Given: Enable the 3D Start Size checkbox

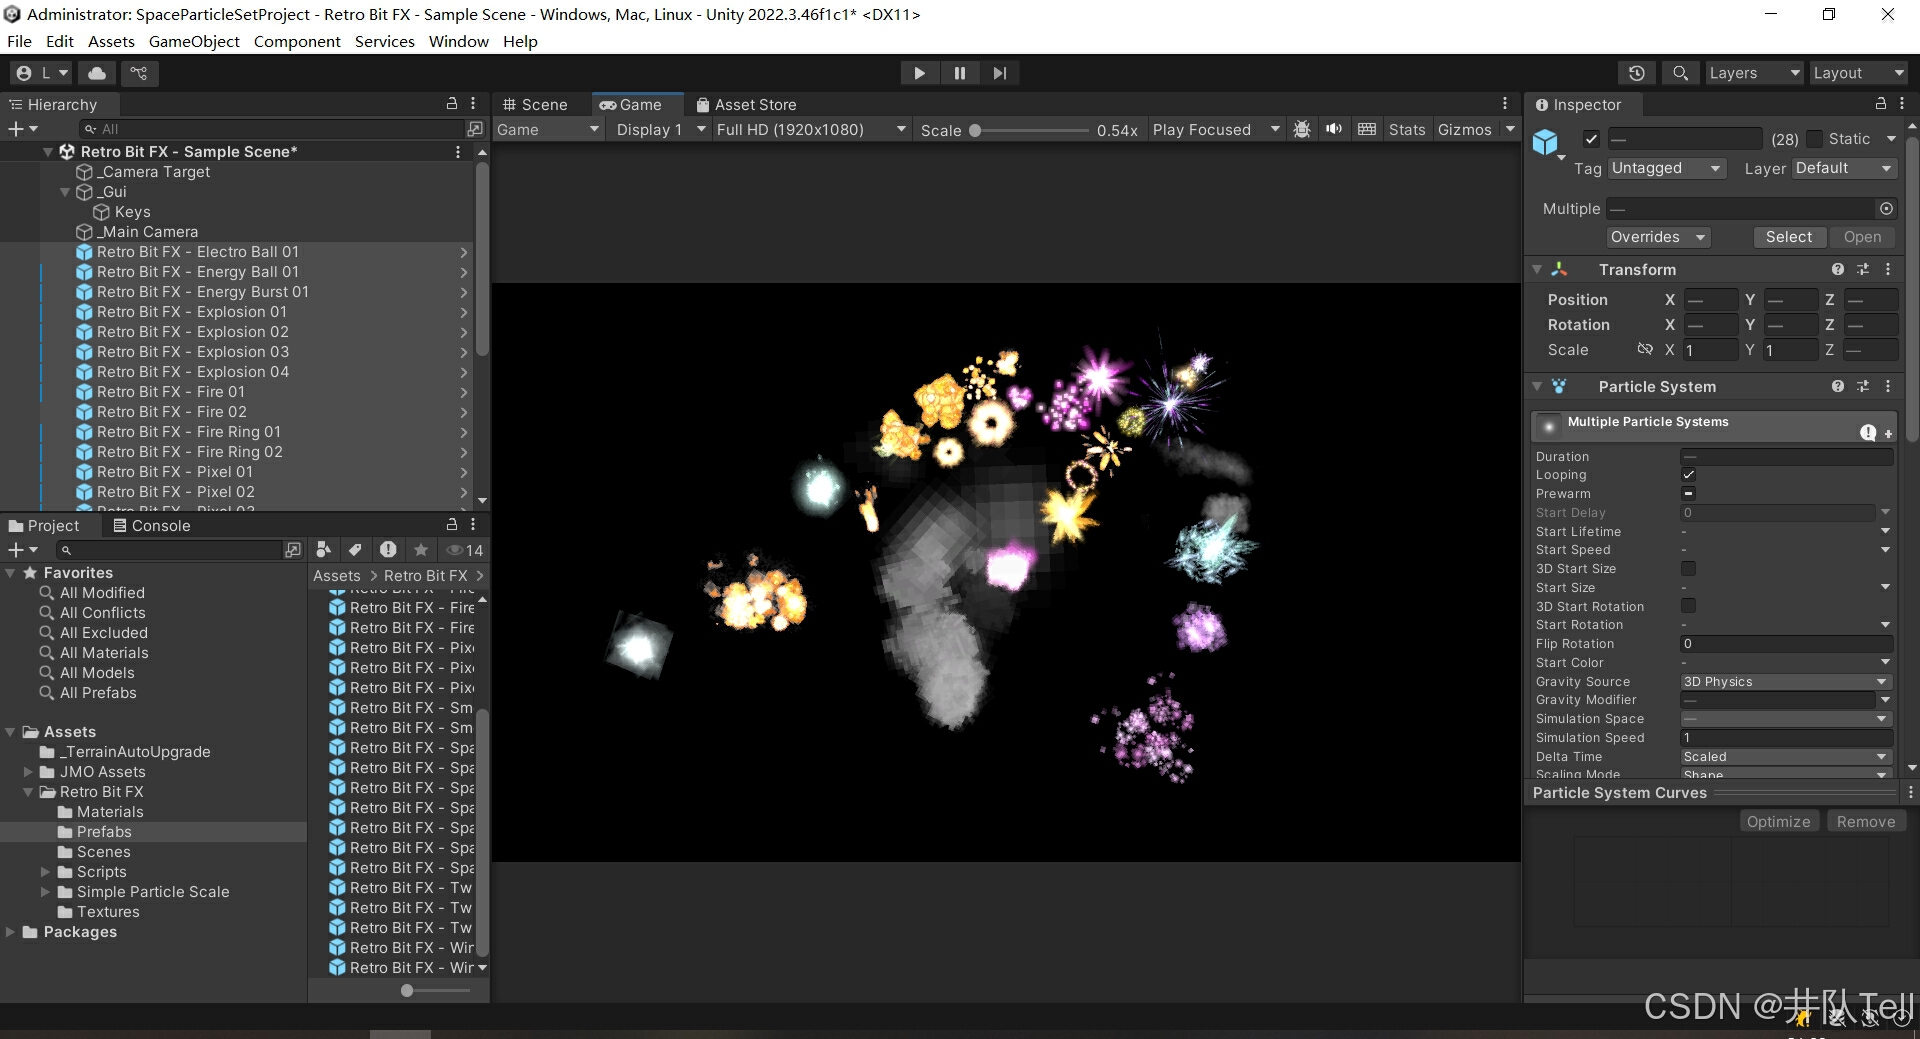Looking at the screenshot, I should [1689, 569].
